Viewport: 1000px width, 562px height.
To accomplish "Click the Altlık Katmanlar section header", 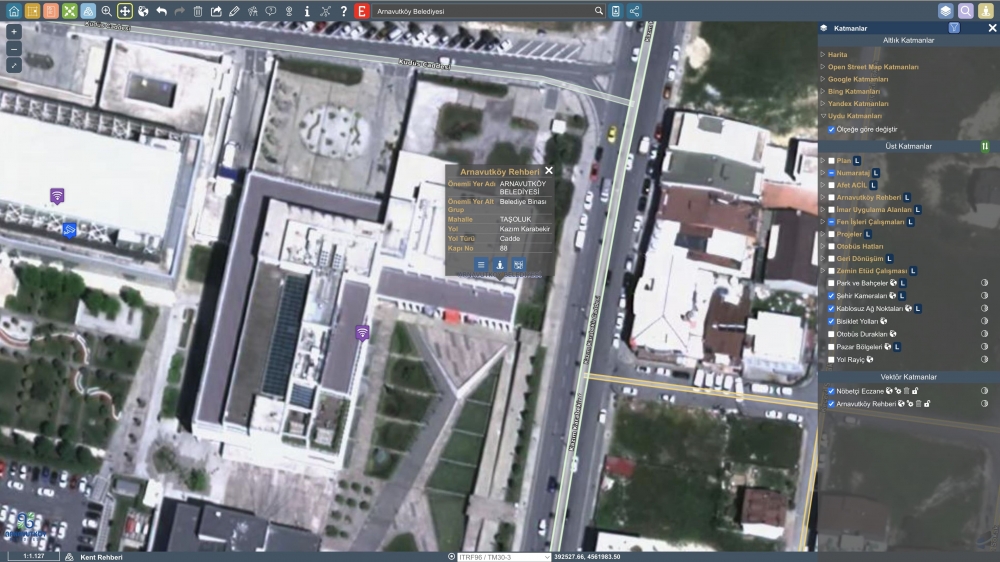I will pos(908,40).
